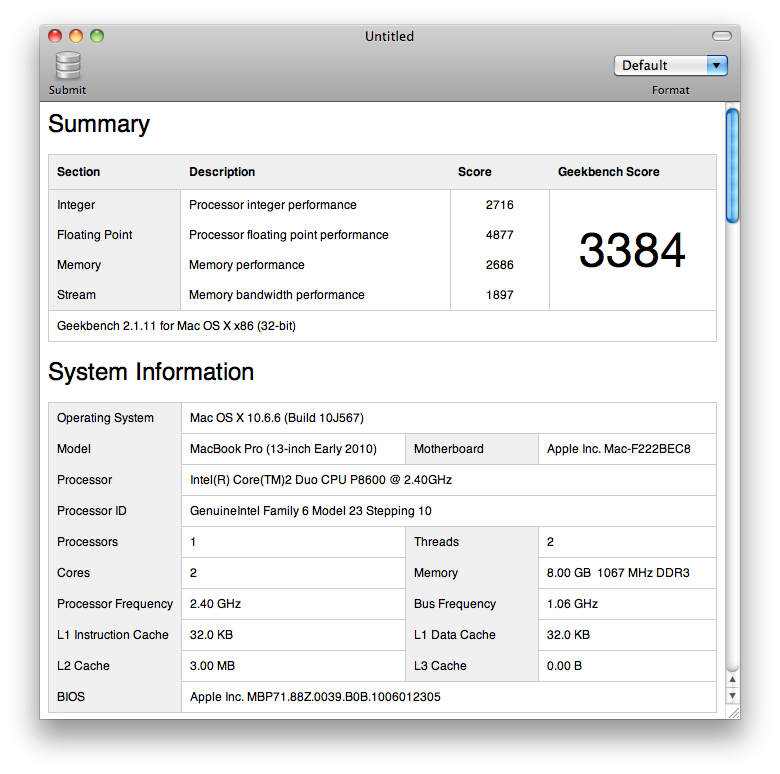This screenshot has width=780, height=774.
Task: Click the scroll down arrow
Action: click(732, 695)
